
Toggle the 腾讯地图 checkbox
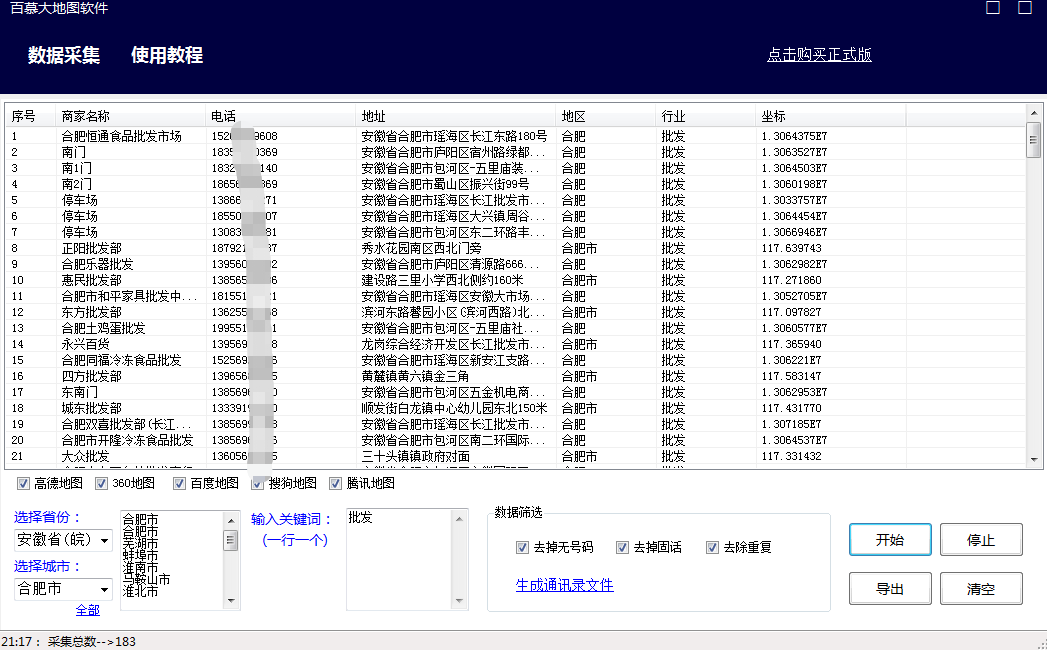coord(335,483)
